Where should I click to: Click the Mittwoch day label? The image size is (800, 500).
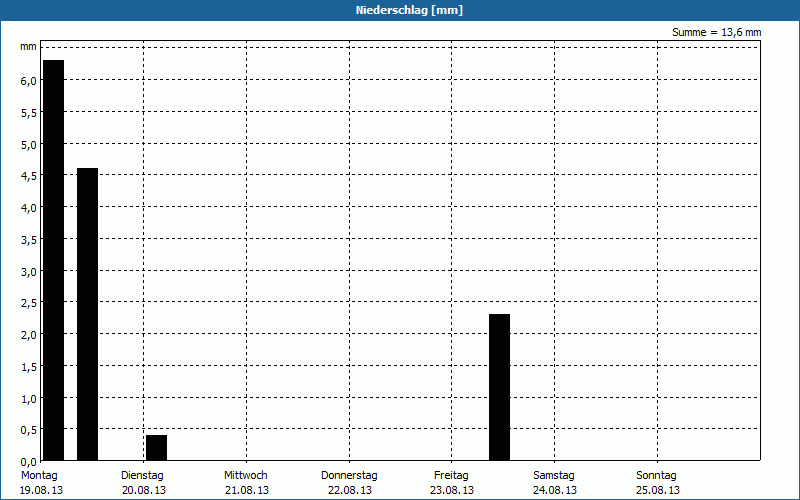click(x=245, y=476)
